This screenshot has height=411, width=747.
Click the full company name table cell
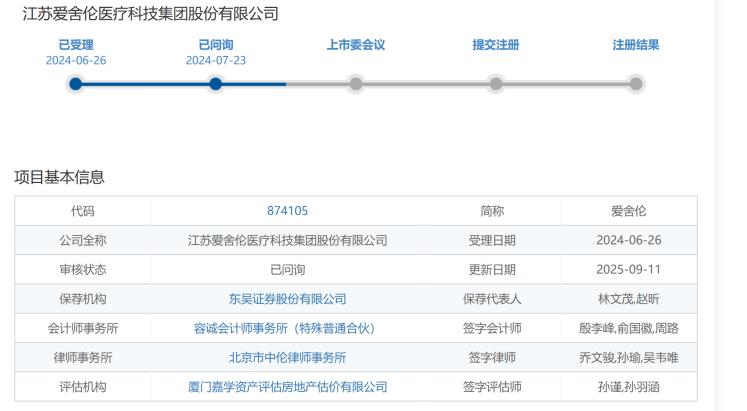(x=287, y=240)
